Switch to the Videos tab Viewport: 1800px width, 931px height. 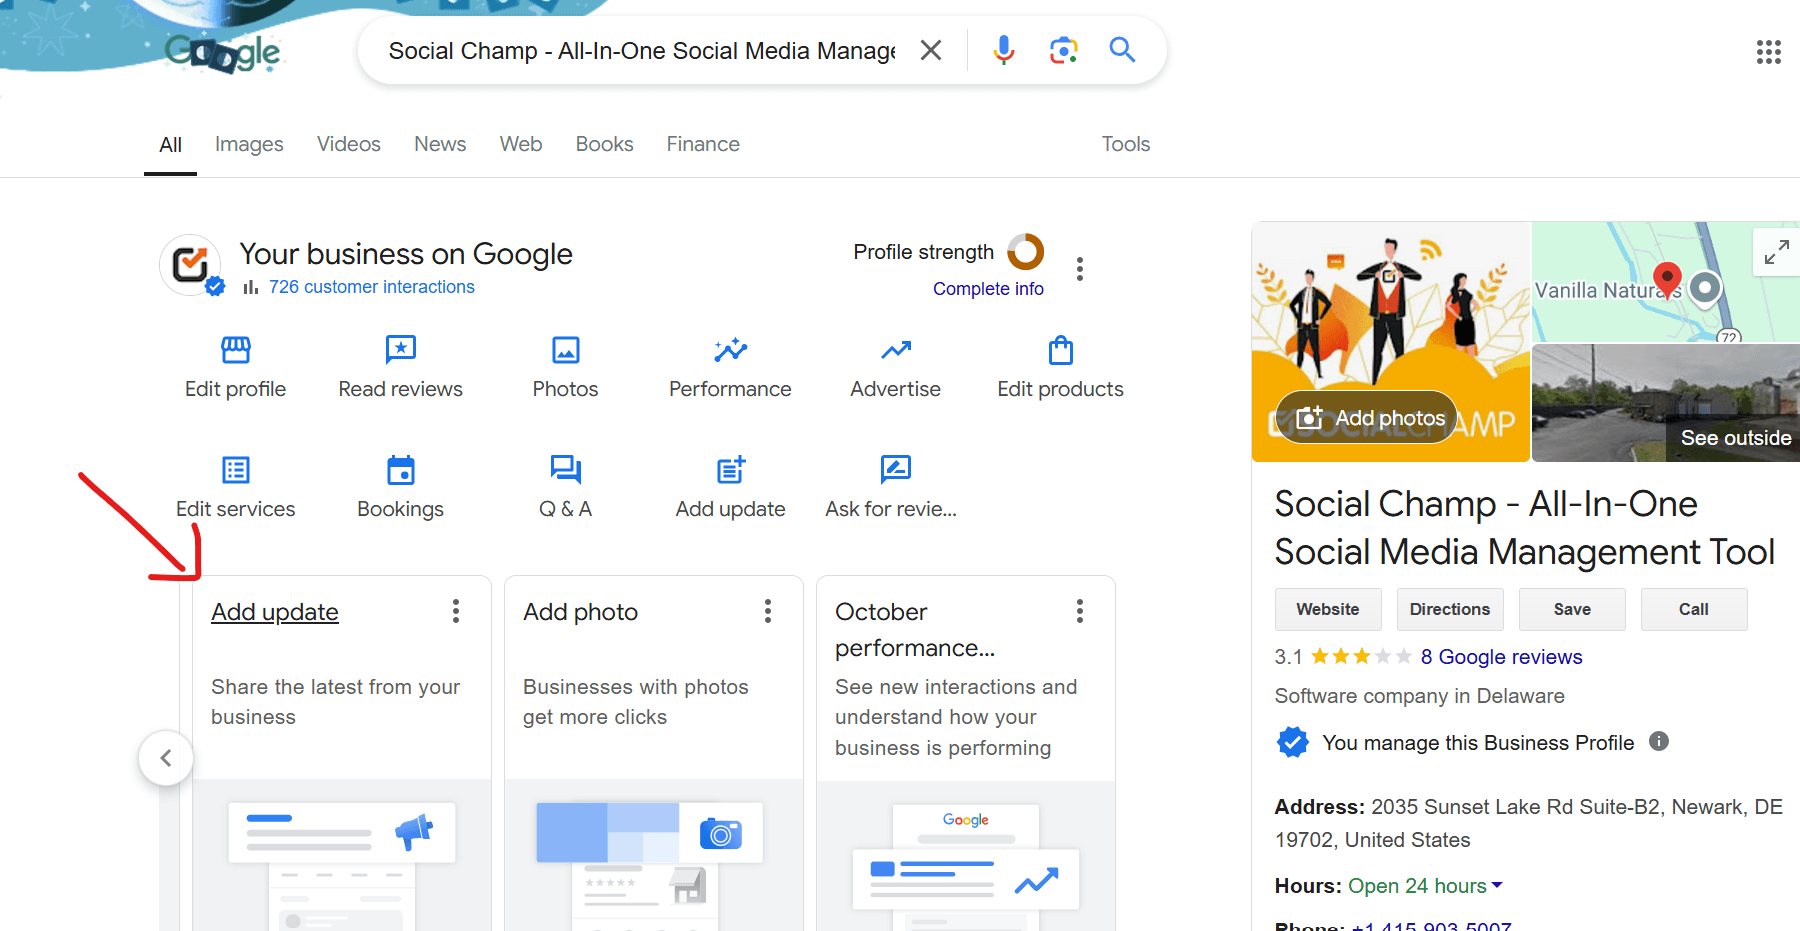click(x=349, y=145)
